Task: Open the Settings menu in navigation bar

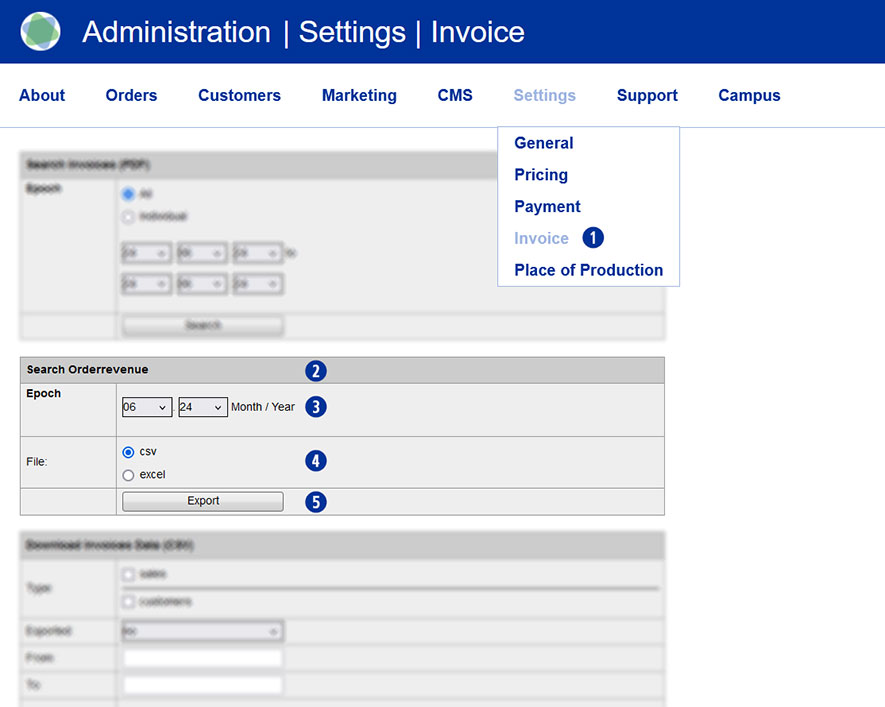Action: [544, 96]
